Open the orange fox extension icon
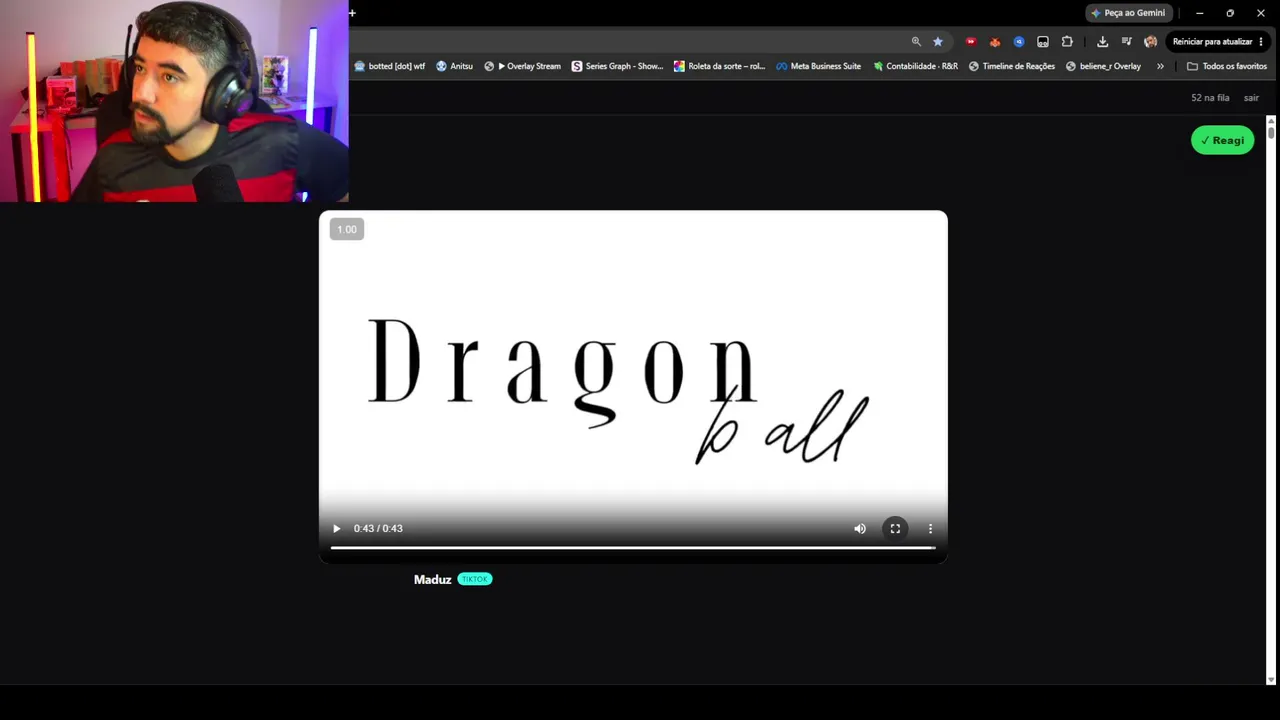Screen dimensions: 1280x720 tap(995, 42)
